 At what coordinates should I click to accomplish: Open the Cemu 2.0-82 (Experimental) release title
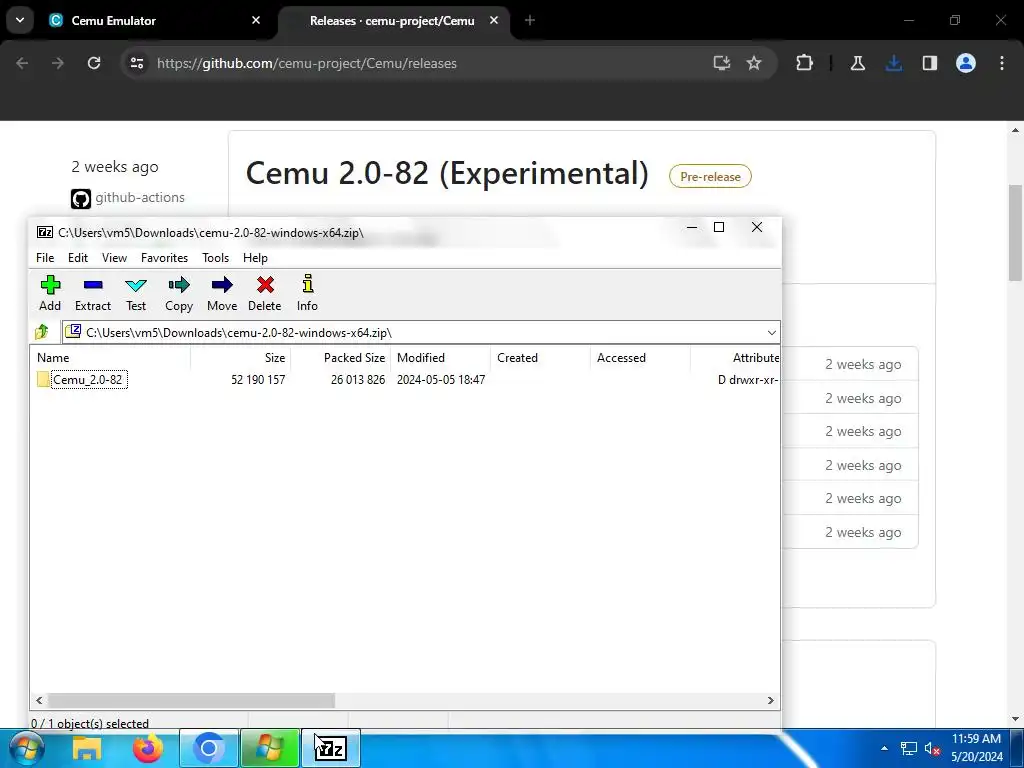447,173
